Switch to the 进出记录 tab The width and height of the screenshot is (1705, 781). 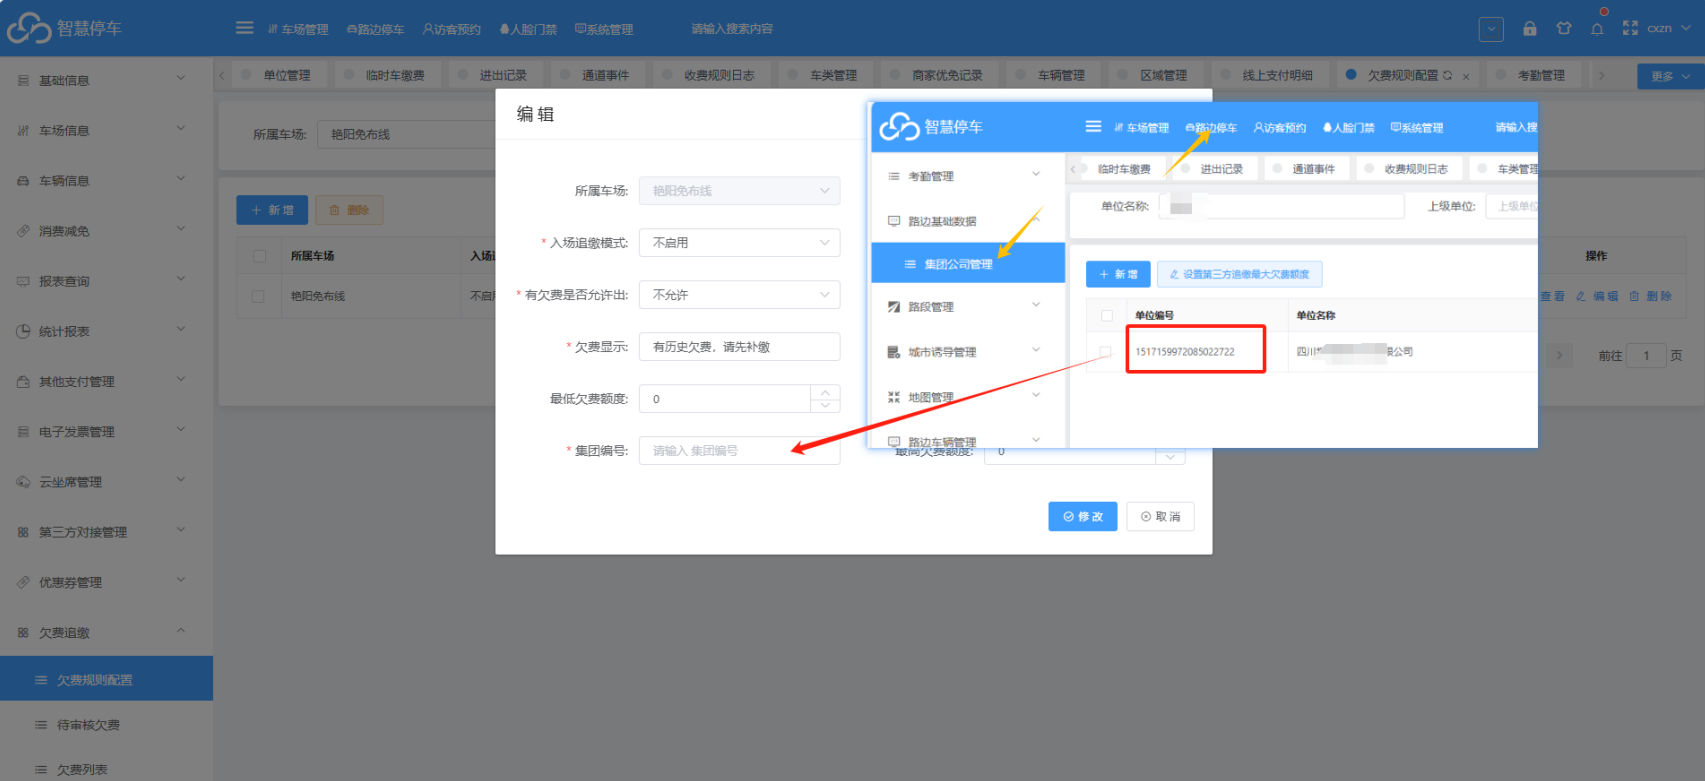click(494, 75)
